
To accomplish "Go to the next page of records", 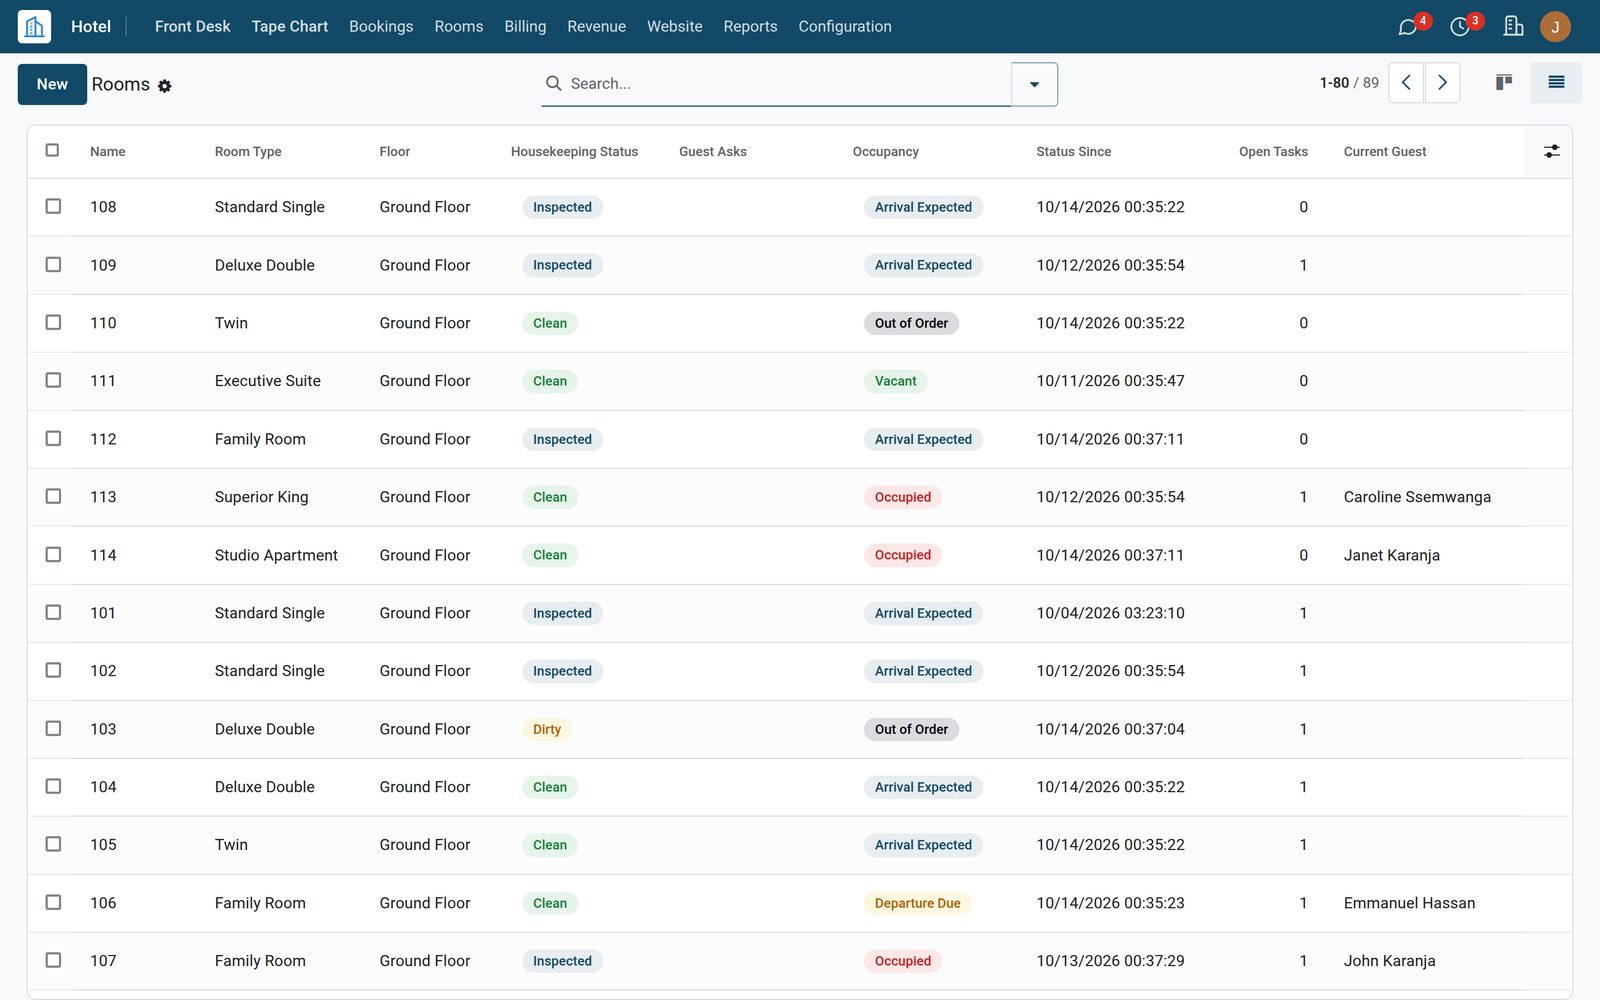I will pyautogui.click(x=1442, y=83).
